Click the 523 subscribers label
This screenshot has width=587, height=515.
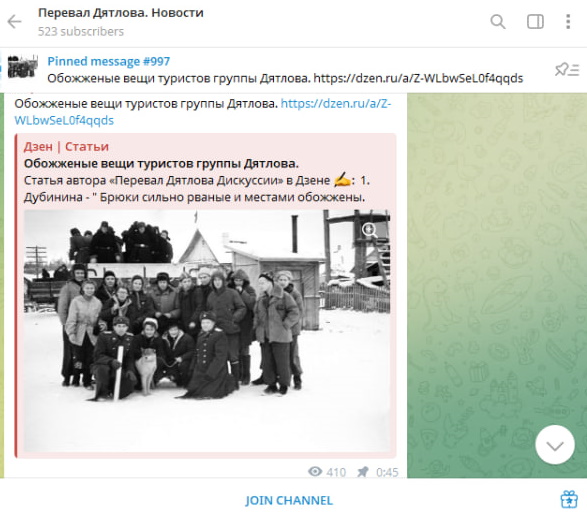81,31
